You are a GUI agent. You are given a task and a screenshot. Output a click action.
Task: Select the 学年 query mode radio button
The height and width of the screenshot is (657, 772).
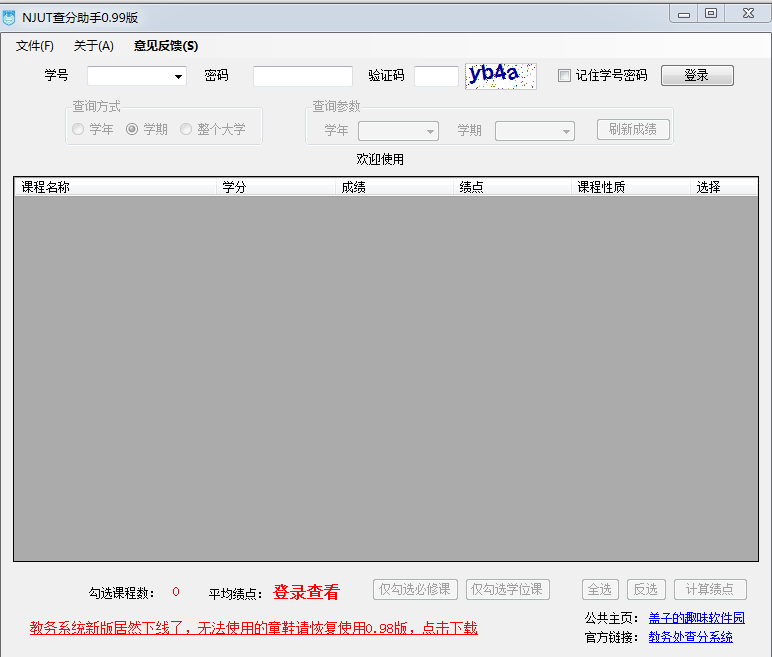78,129
